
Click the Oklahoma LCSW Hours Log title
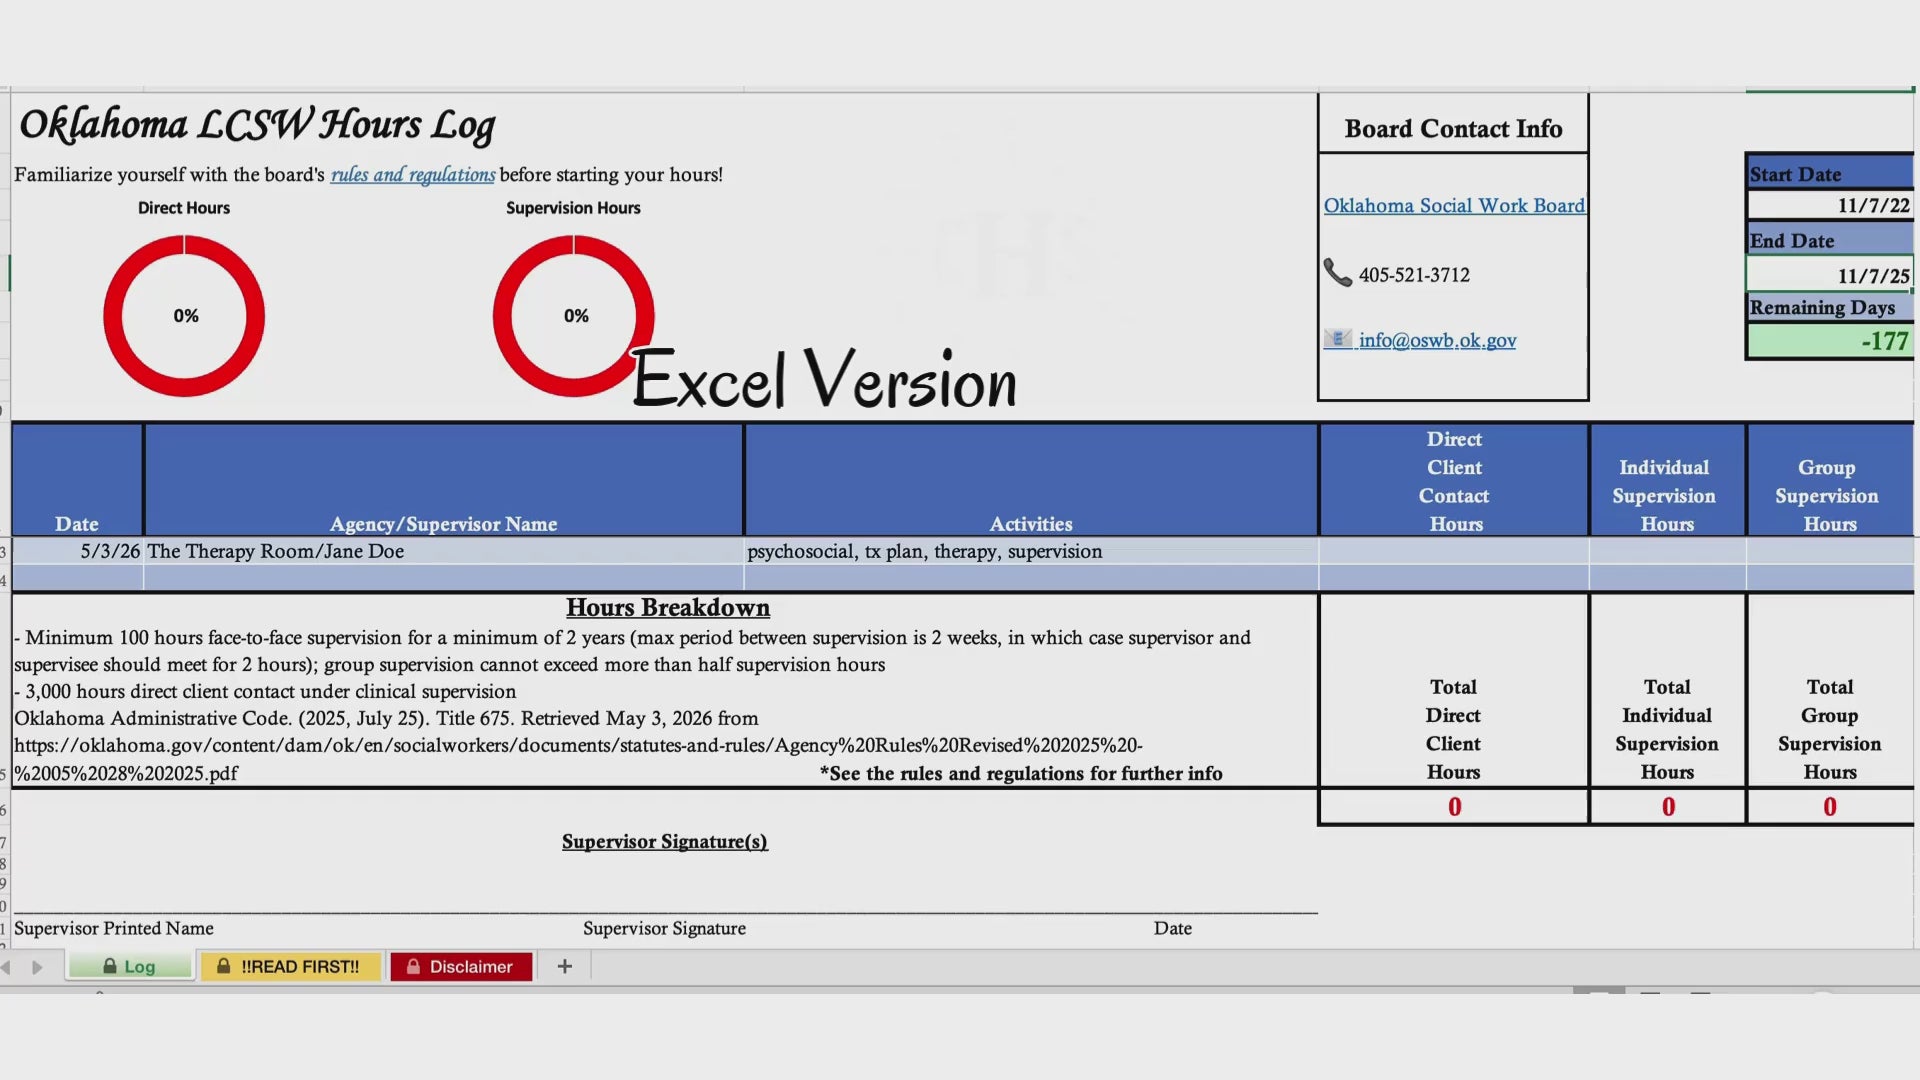[257, 125]
